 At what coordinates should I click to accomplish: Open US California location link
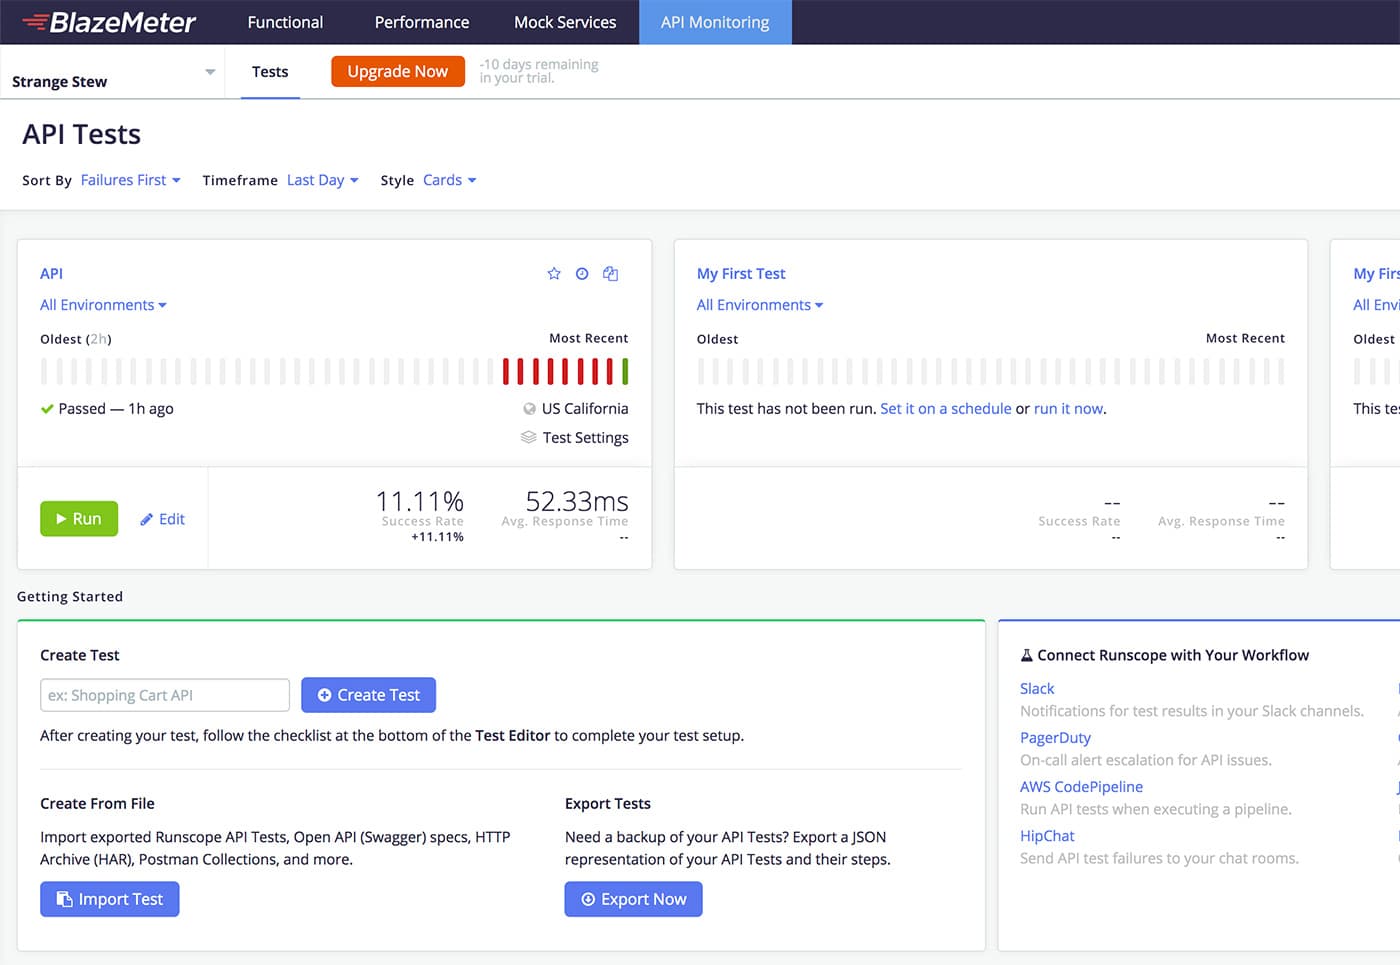[585, 408]
